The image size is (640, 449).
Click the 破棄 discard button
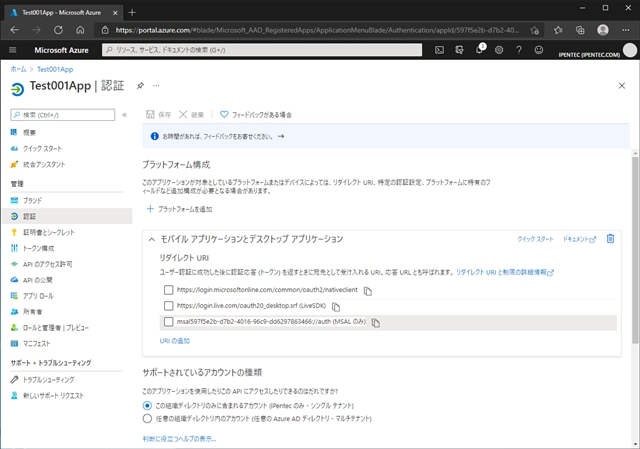(191, 115)
